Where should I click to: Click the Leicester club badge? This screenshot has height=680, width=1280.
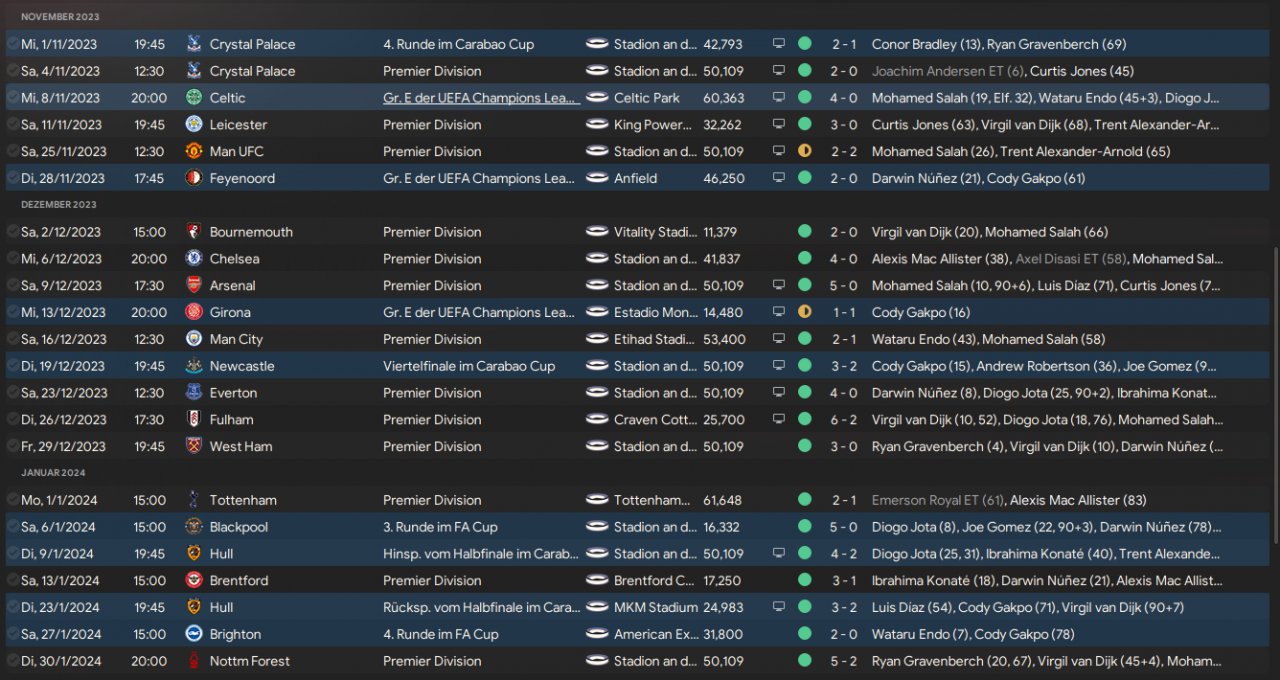(194, 125)
